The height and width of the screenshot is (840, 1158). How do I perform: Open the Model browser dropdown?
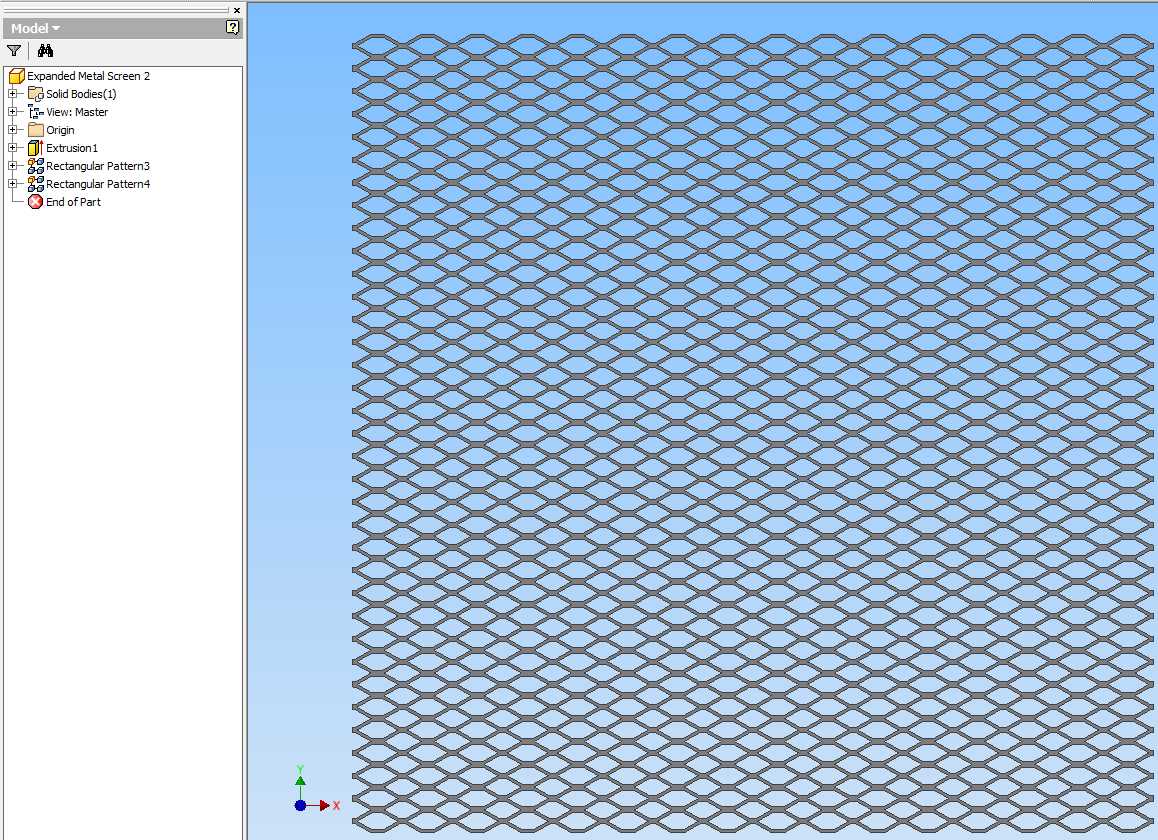(x=35, y=29)
